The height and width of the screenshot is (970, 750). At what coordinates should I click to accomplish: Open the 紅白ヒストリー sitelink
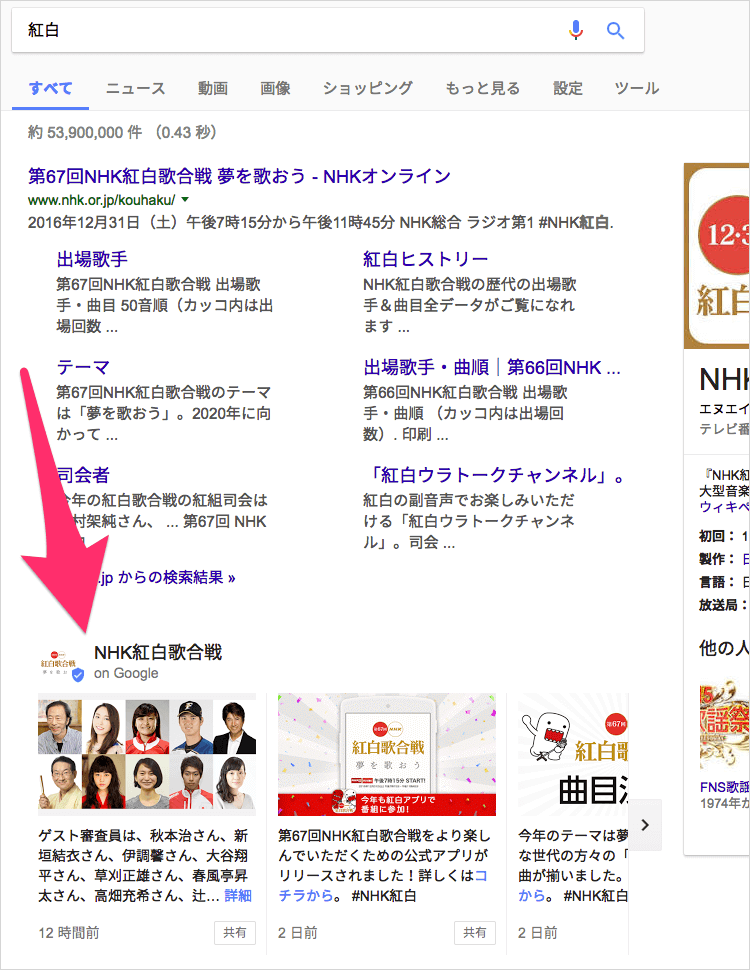(x=426, y=259)
